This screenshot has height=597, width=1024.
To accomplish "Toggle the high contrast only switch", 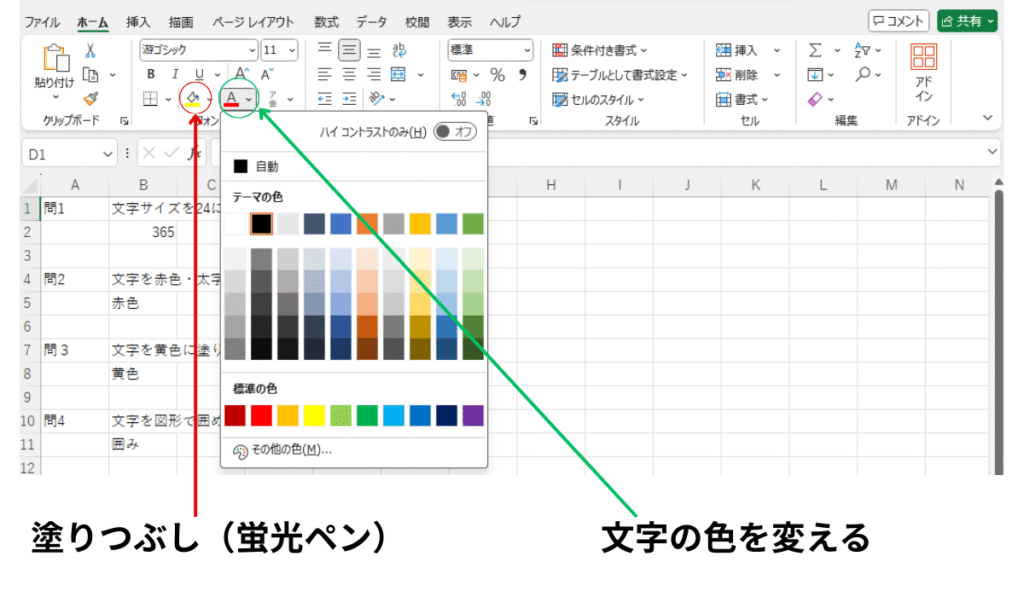I will (x=455, y=132).
